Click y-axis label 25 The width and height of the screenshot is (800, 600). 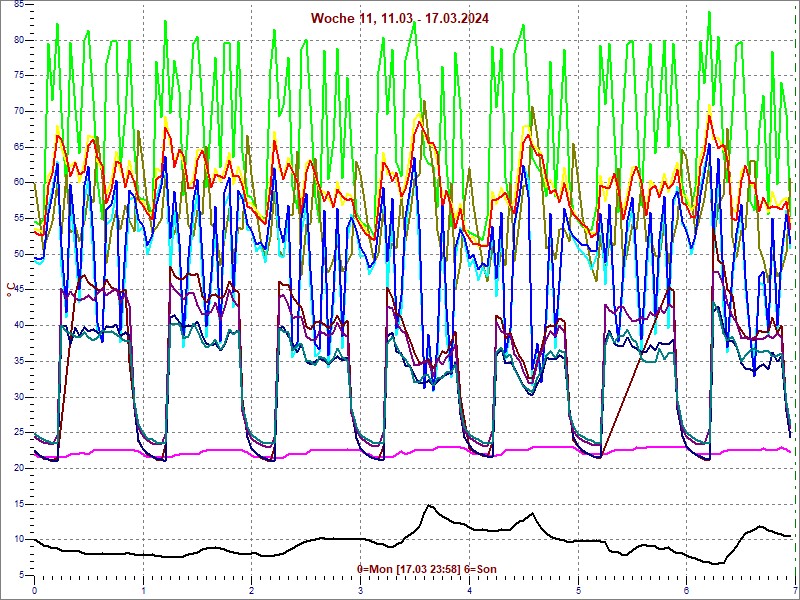point(18,433)
